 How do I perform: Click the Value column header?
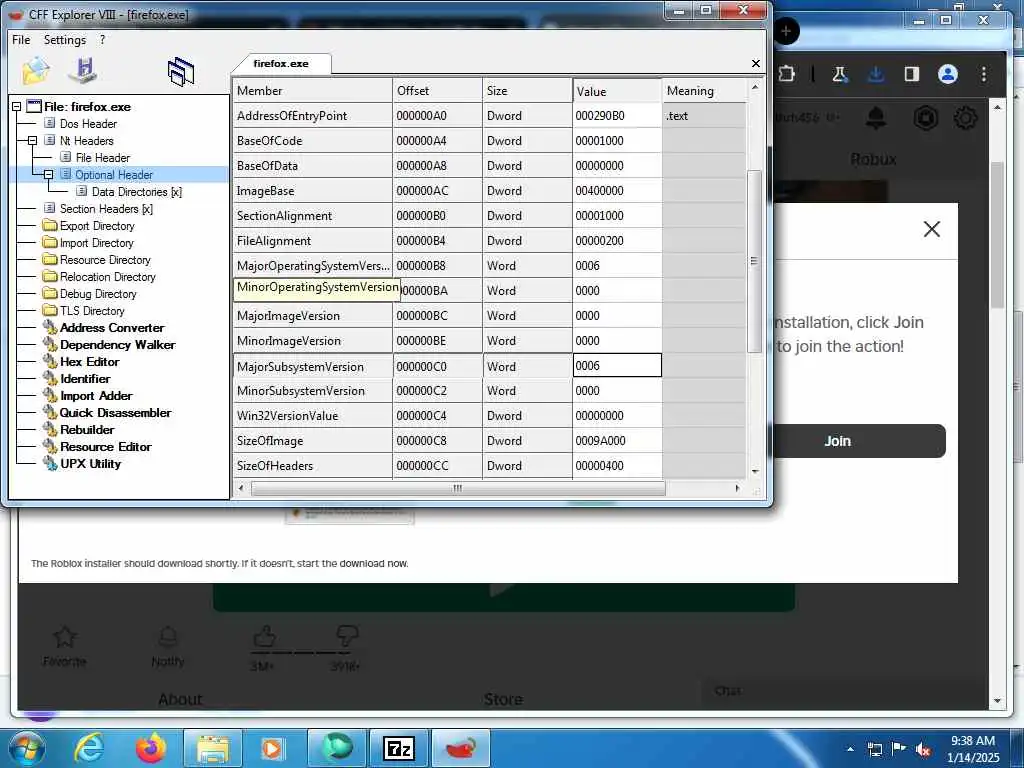pos(617,91)
